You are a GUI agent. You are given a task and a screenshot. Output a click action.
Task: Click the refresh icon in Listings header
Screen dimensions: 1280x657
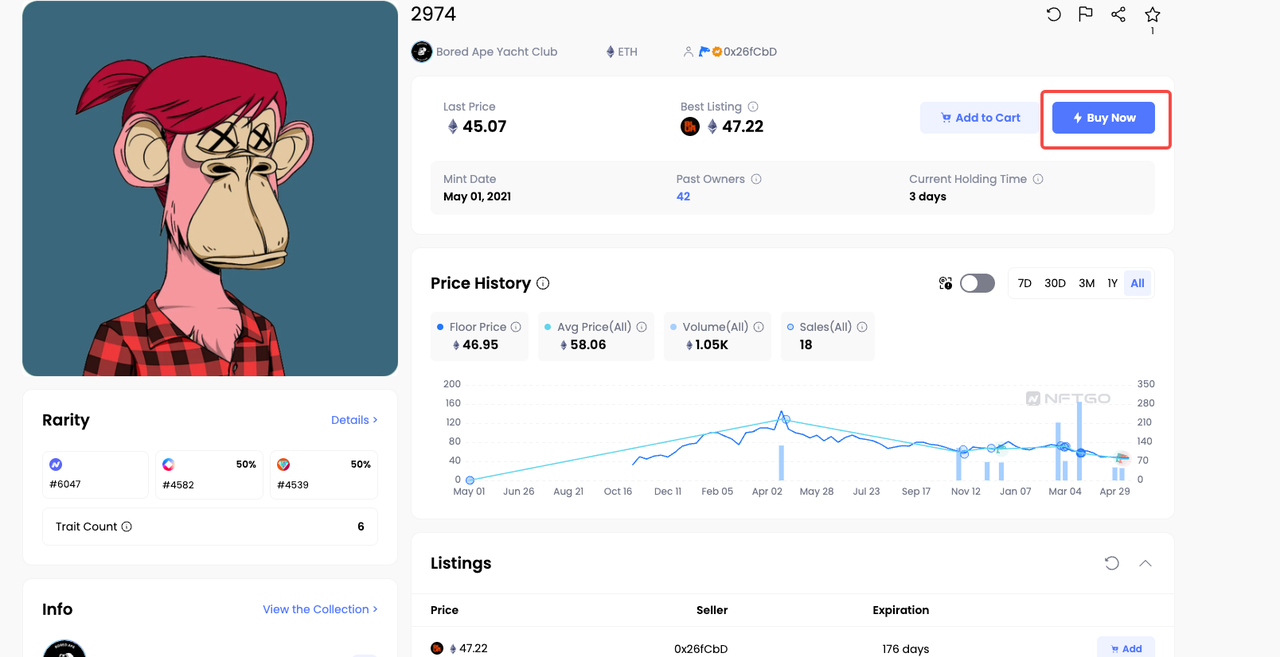[1111, 563]
